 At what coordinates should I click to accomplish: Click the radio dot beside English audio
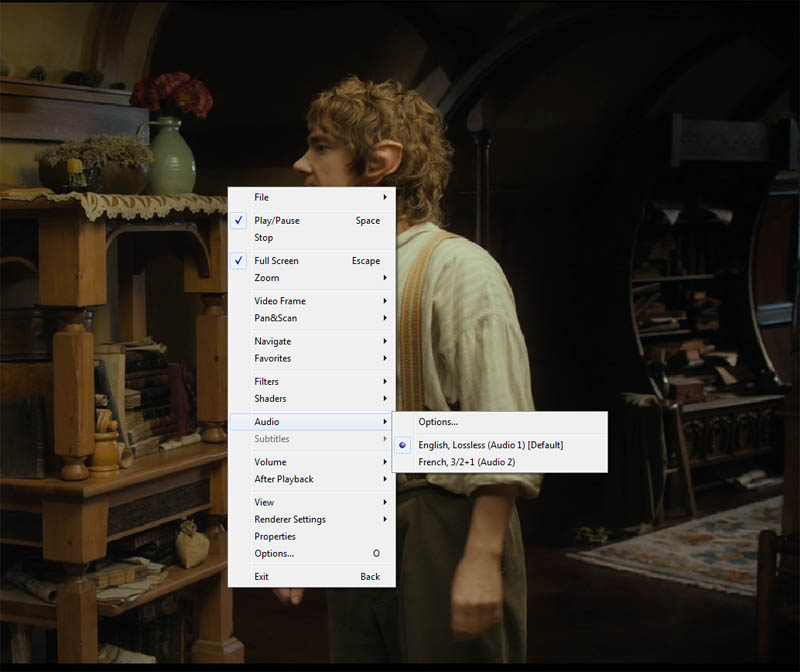403,445
